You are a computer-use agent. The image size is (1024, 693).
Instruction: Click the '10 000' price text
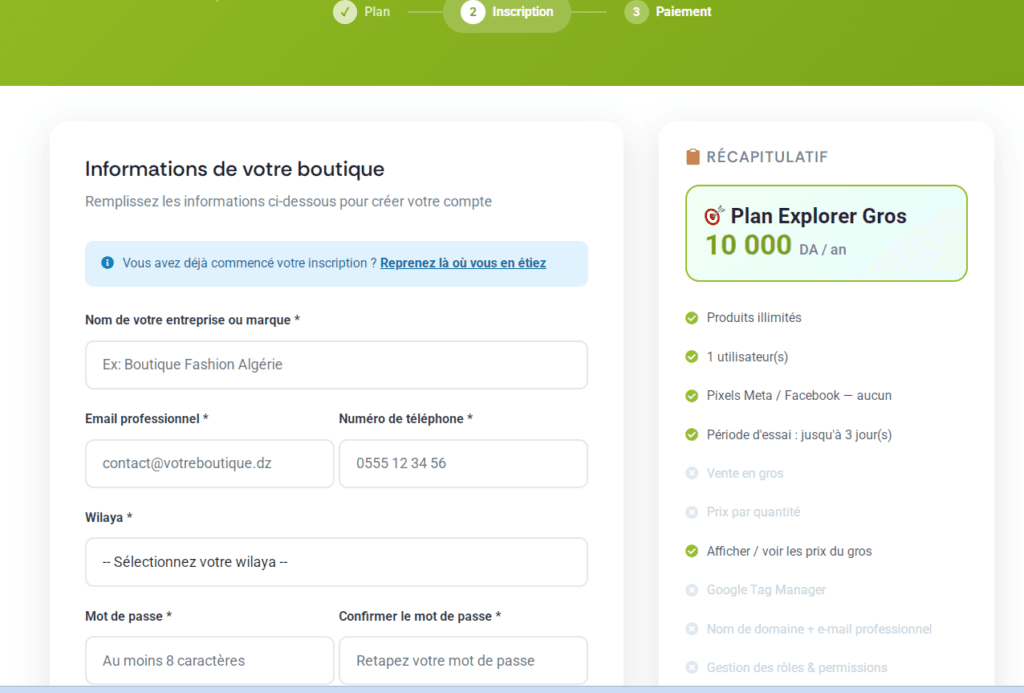point(748,246)
